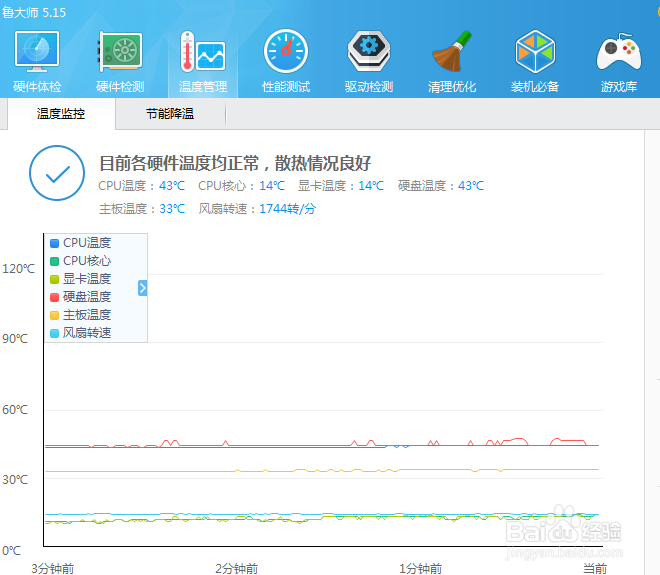Image resolution: width=660 pixels, height=575 pixels.
Task: Click the 0℃ axis label
Action: click(11, 551)
